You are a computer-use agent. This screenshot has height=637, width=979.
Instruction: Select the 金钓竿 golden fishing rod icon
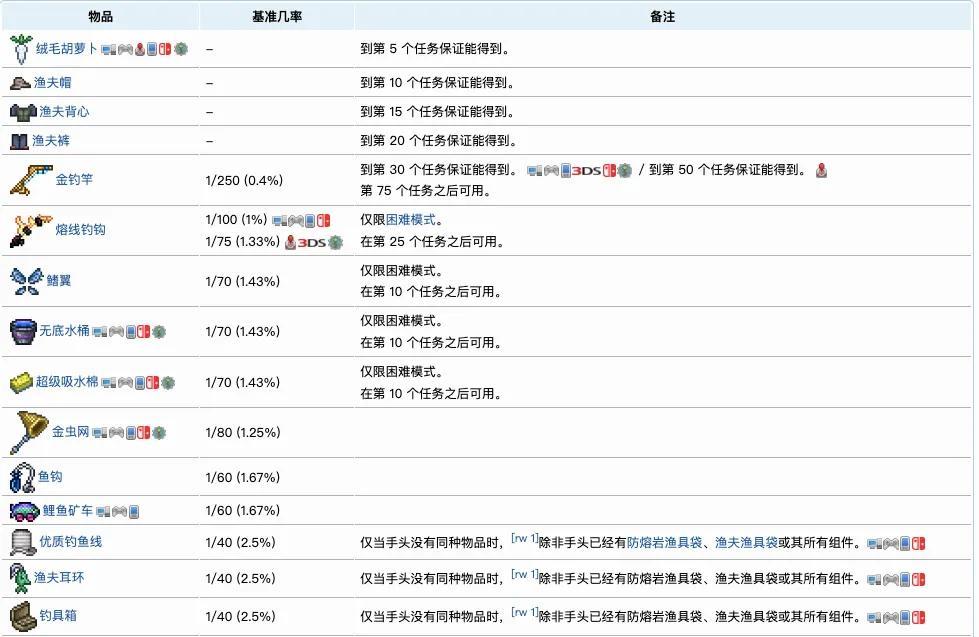point(29,180)
